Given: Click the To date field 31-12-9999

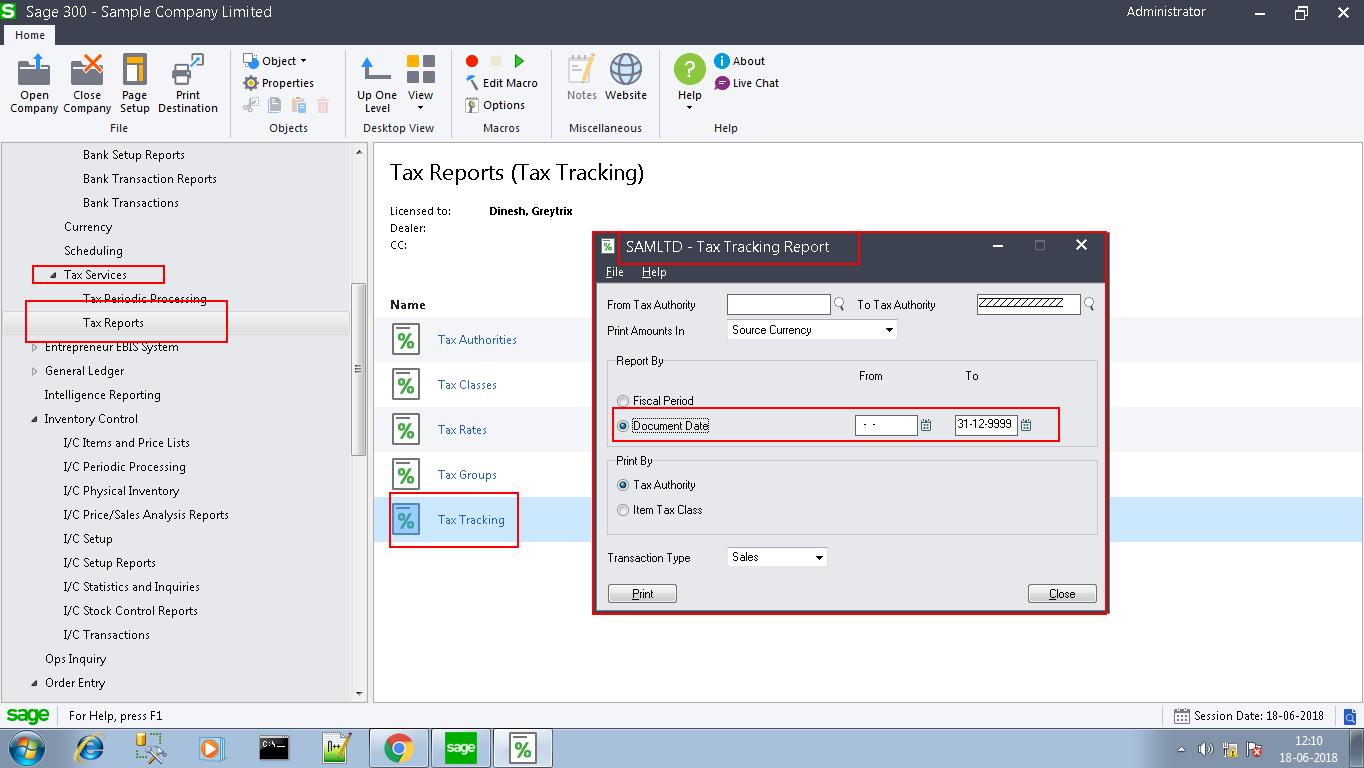Looking at the screenshot, I should tap(986, 425).
